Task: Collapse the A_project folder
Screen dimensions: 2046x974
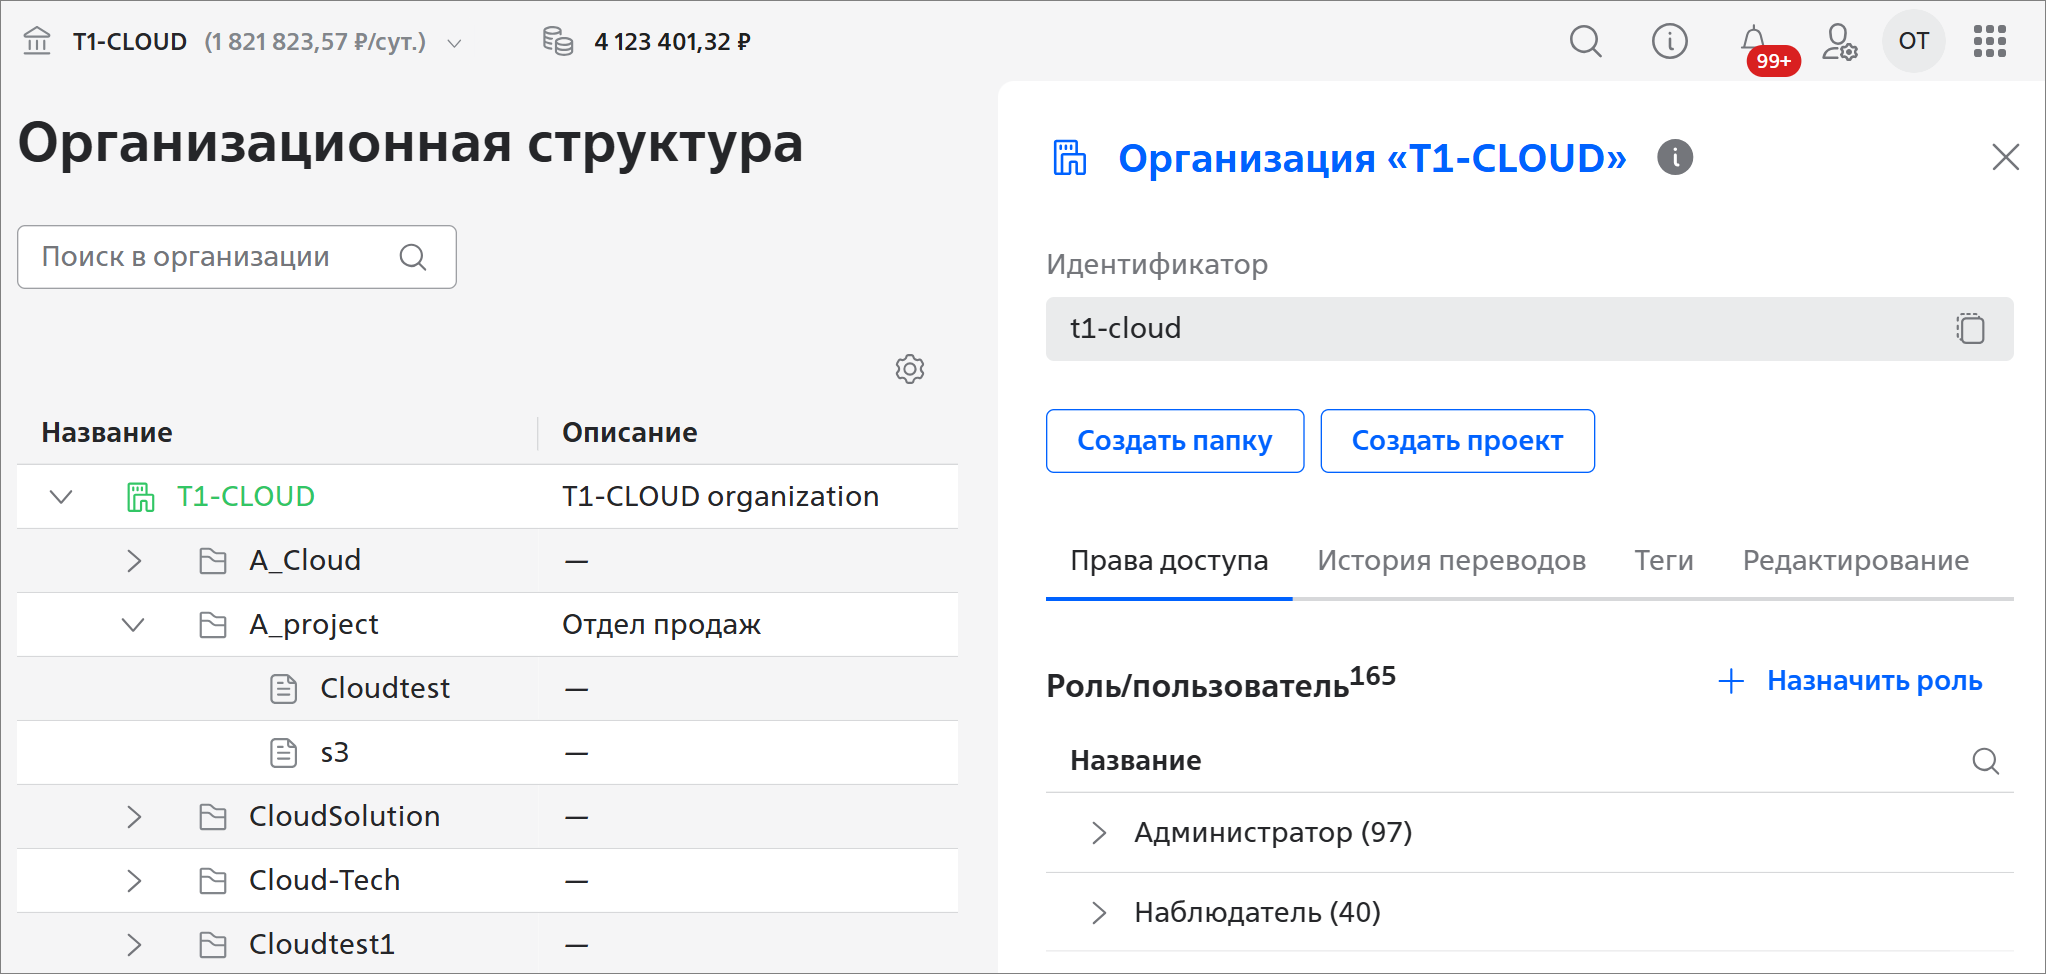Action: (x=133, y=625)
